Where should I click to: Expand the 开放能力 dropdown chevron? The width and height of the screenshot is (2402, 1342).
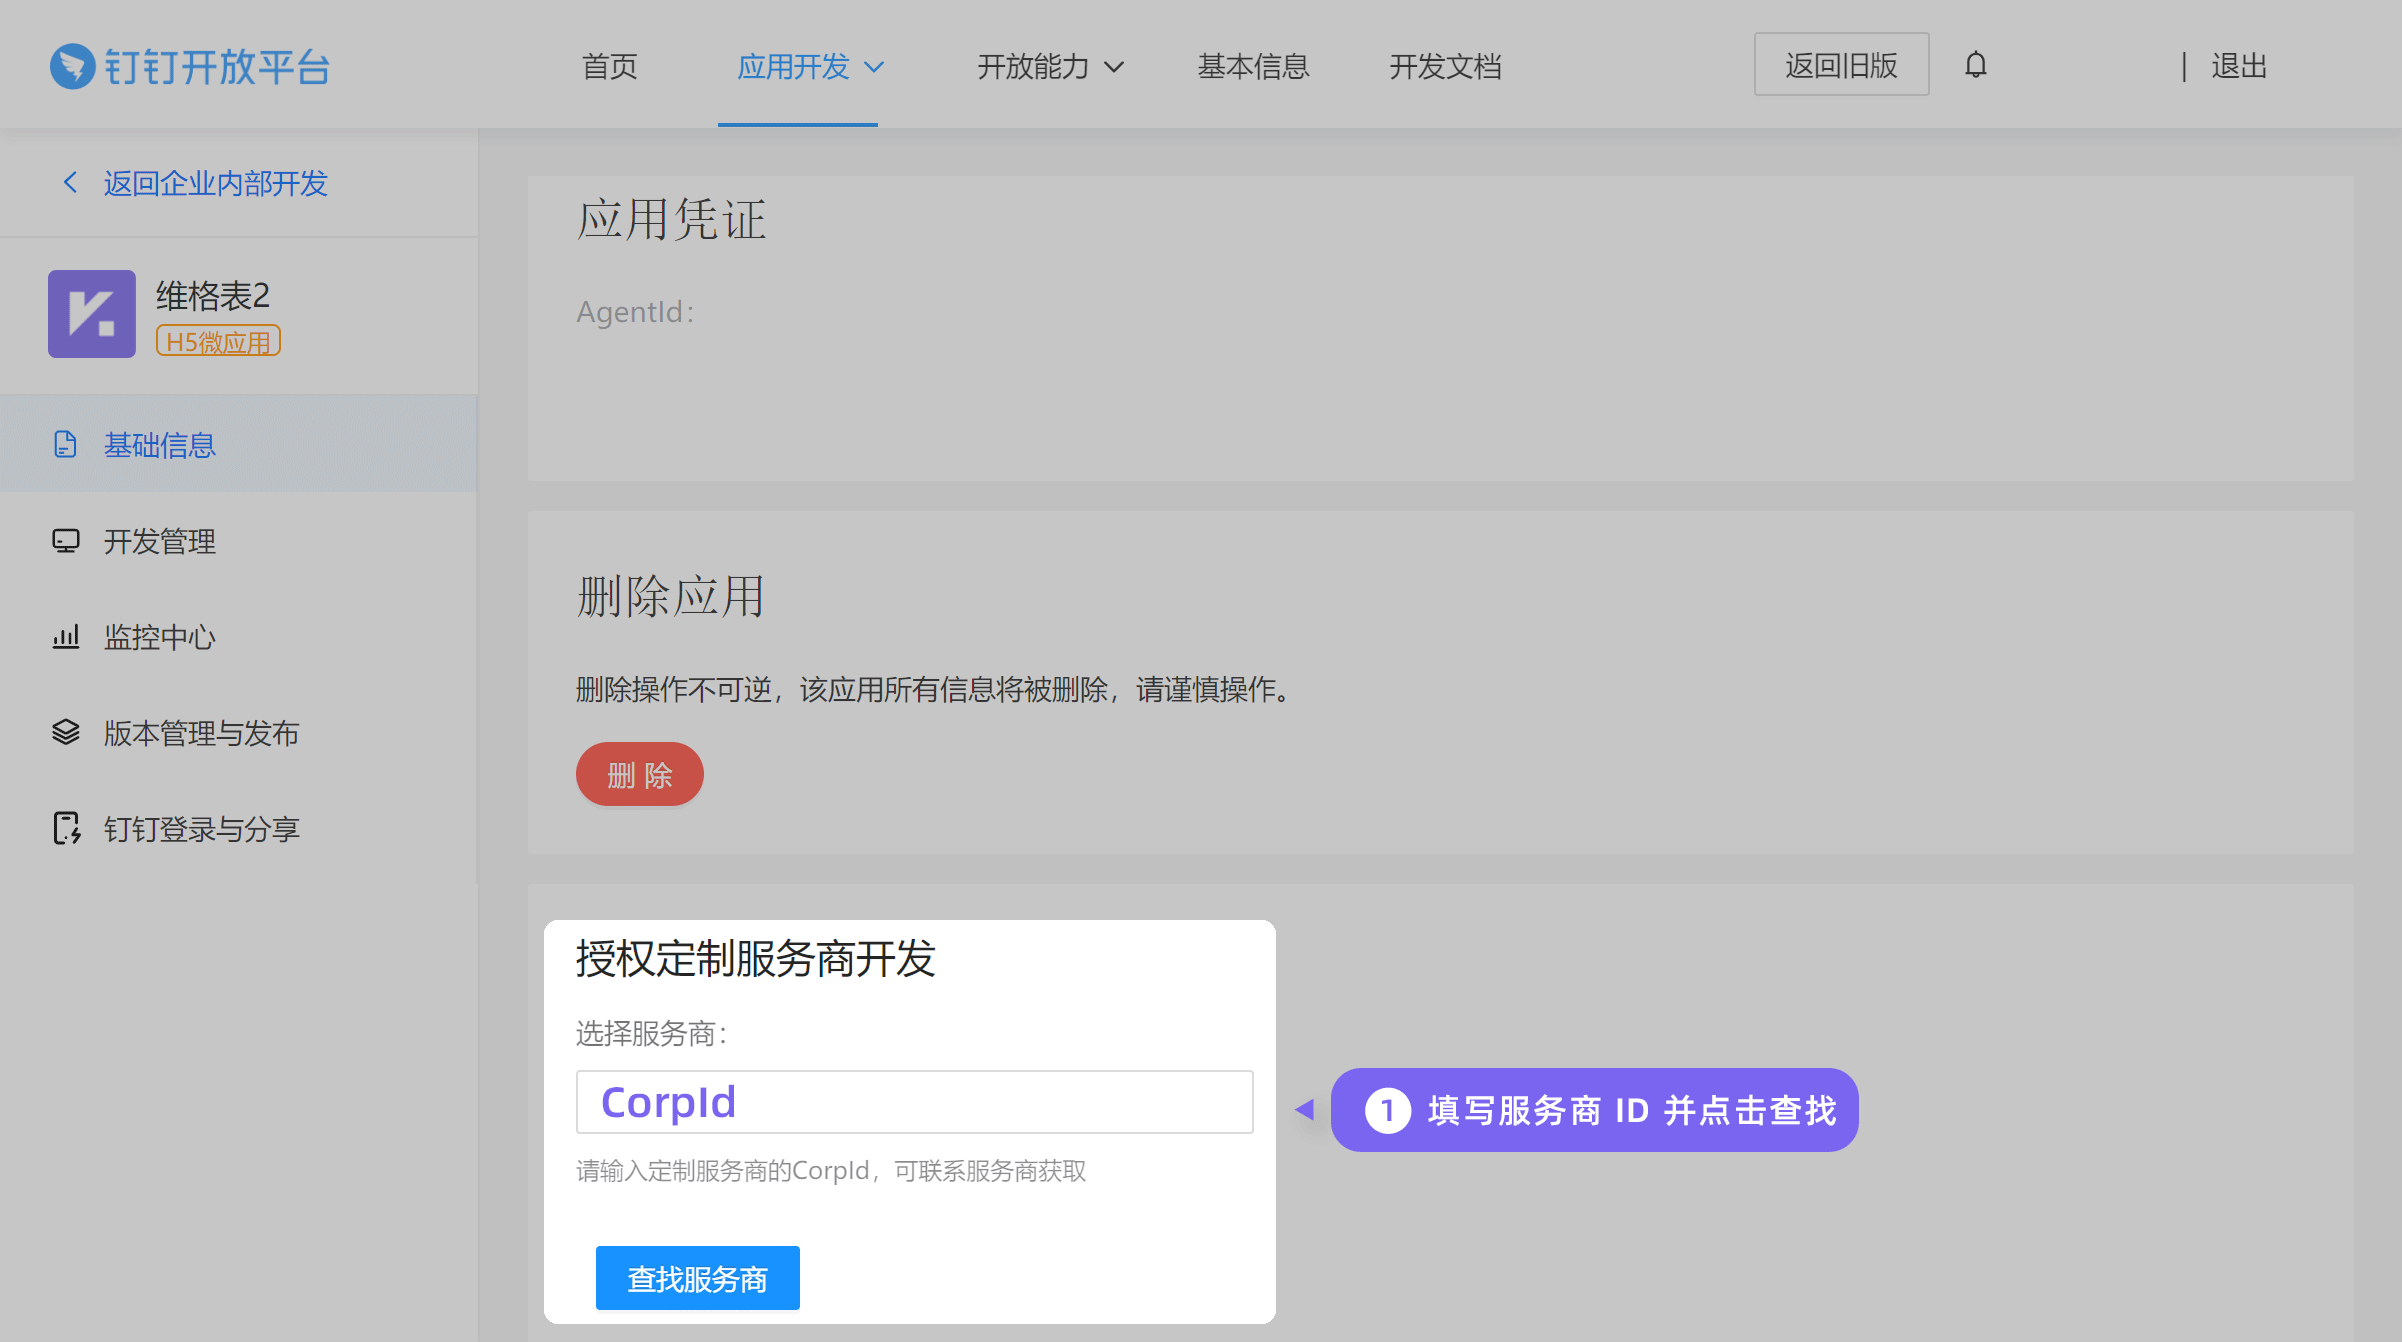pos(1114,67)
